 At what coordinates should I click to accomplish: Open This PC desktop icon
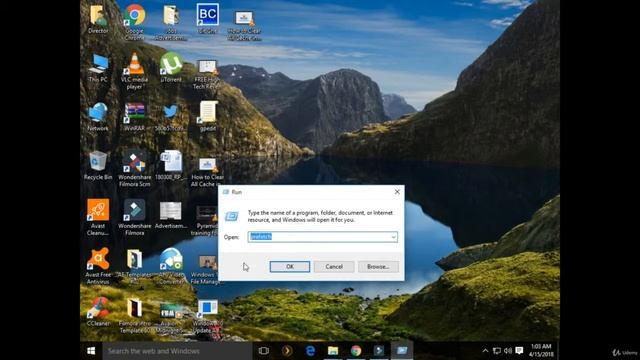pos(98,68)
